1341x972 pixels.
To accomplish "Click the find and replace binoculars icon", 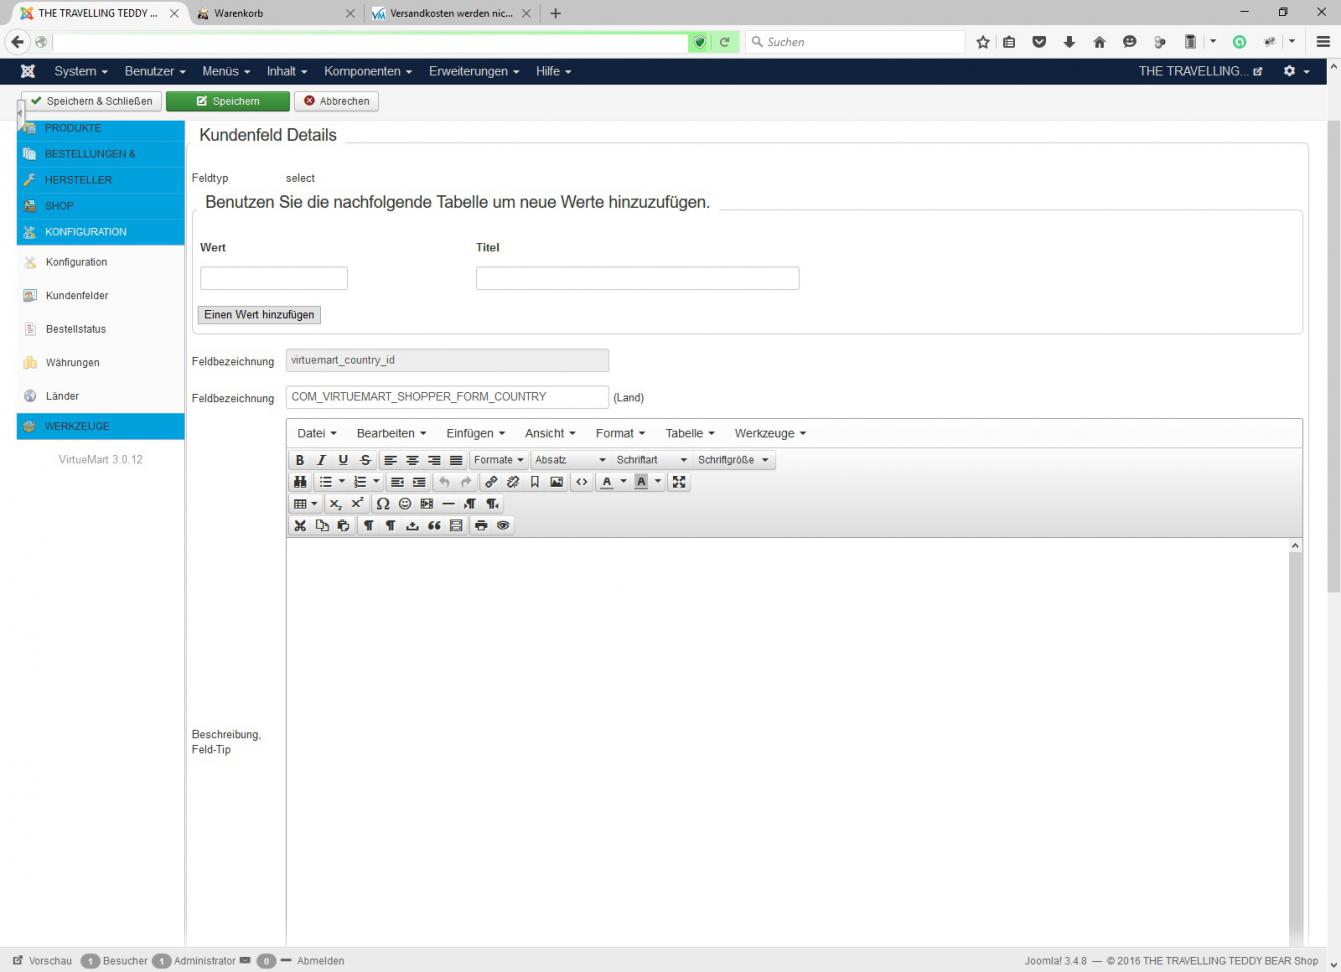I will click(x=300, y=482).
